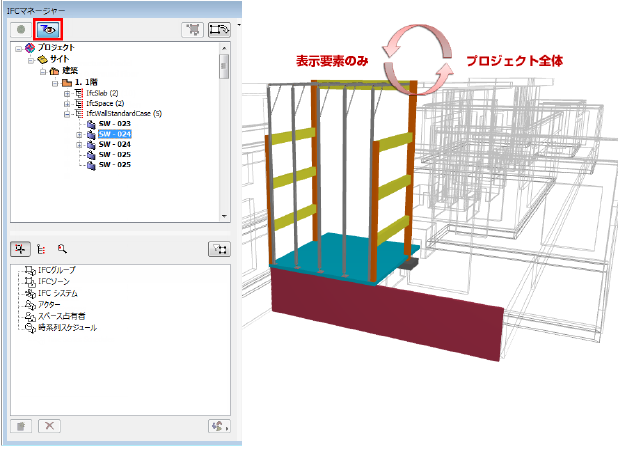Click the IfcSlab type icon

coord(79,93)
